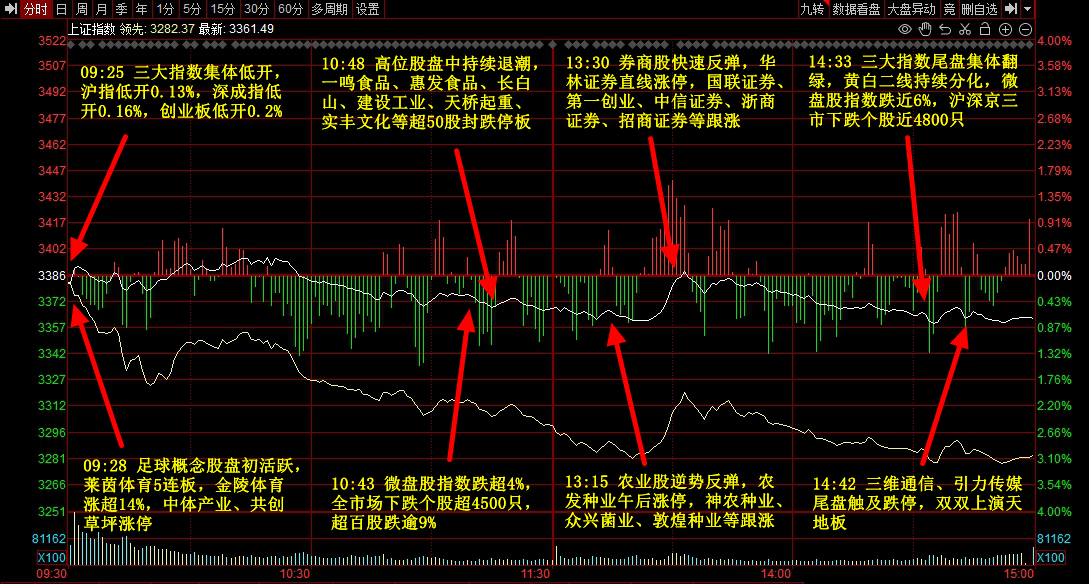Open the 多周期 multi-period selector
Screen dimensions: 1089x584
click(330, 9)
